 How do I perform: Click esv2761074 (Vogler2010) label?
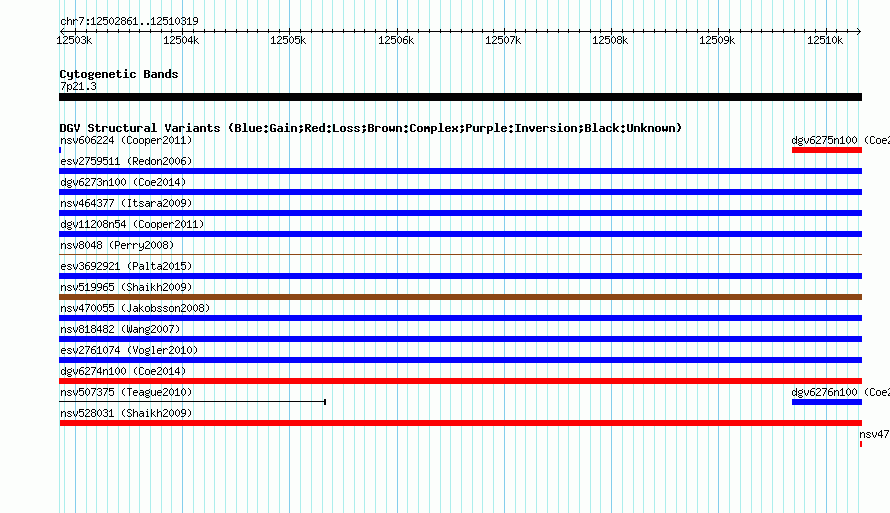point(129,350)
